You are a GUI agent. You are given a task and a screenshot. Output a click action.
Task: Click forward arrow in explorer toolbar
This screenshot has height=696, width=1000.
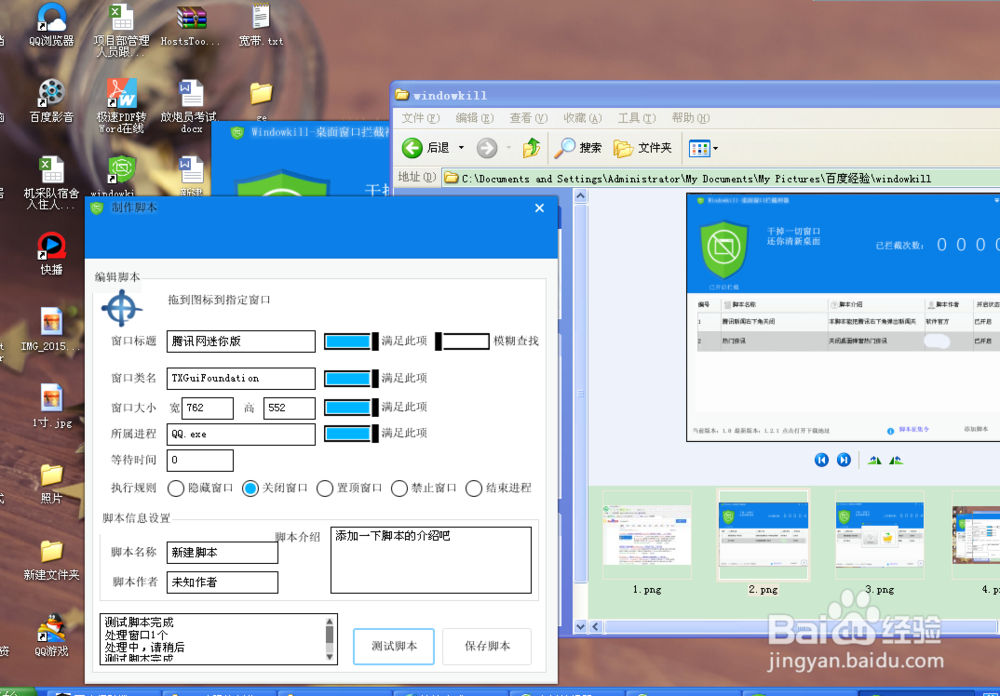coord(487,148)
